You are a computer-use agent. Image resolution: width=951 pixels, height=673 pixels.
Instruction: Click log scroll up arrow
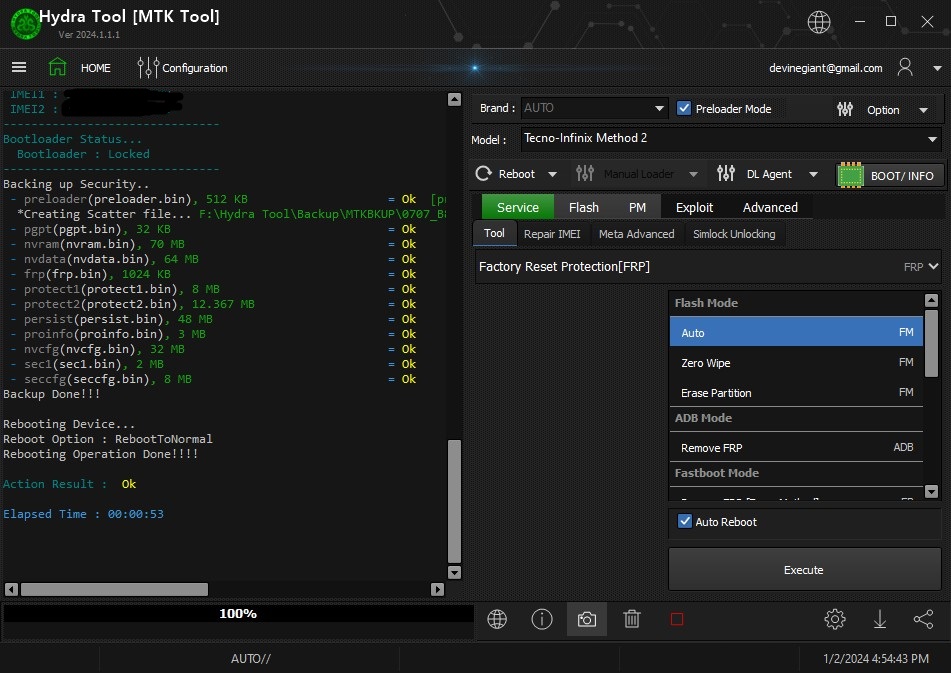point(454,99)
